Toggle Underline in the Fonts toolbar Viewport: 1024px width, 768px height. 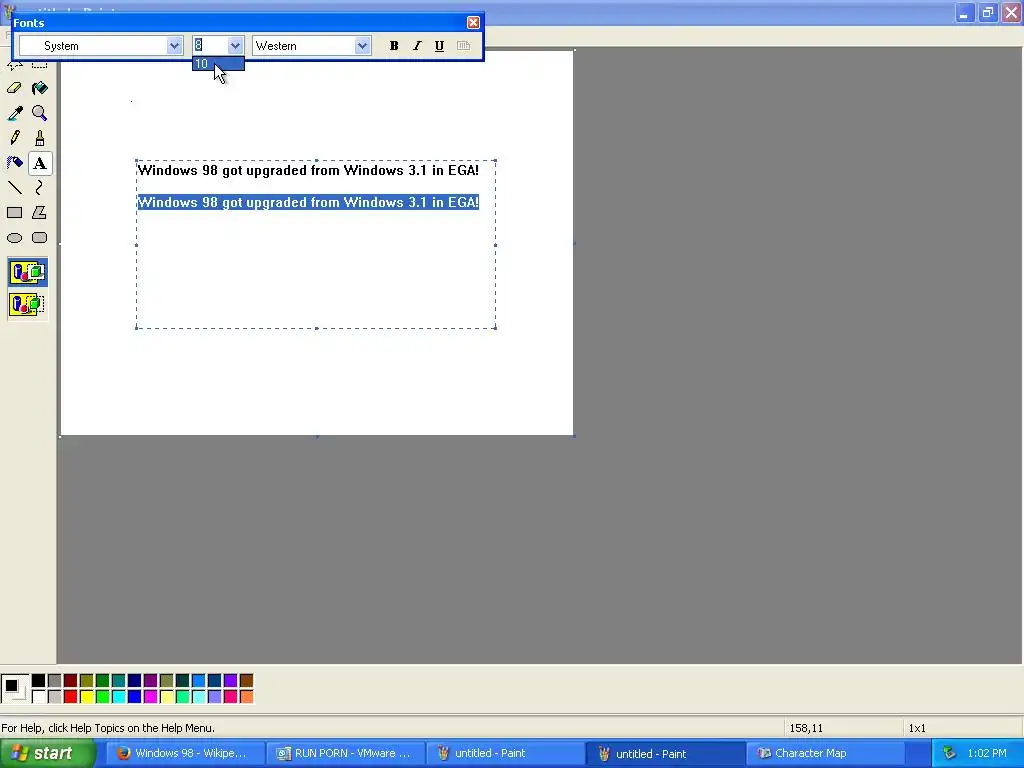pos(440,46)
